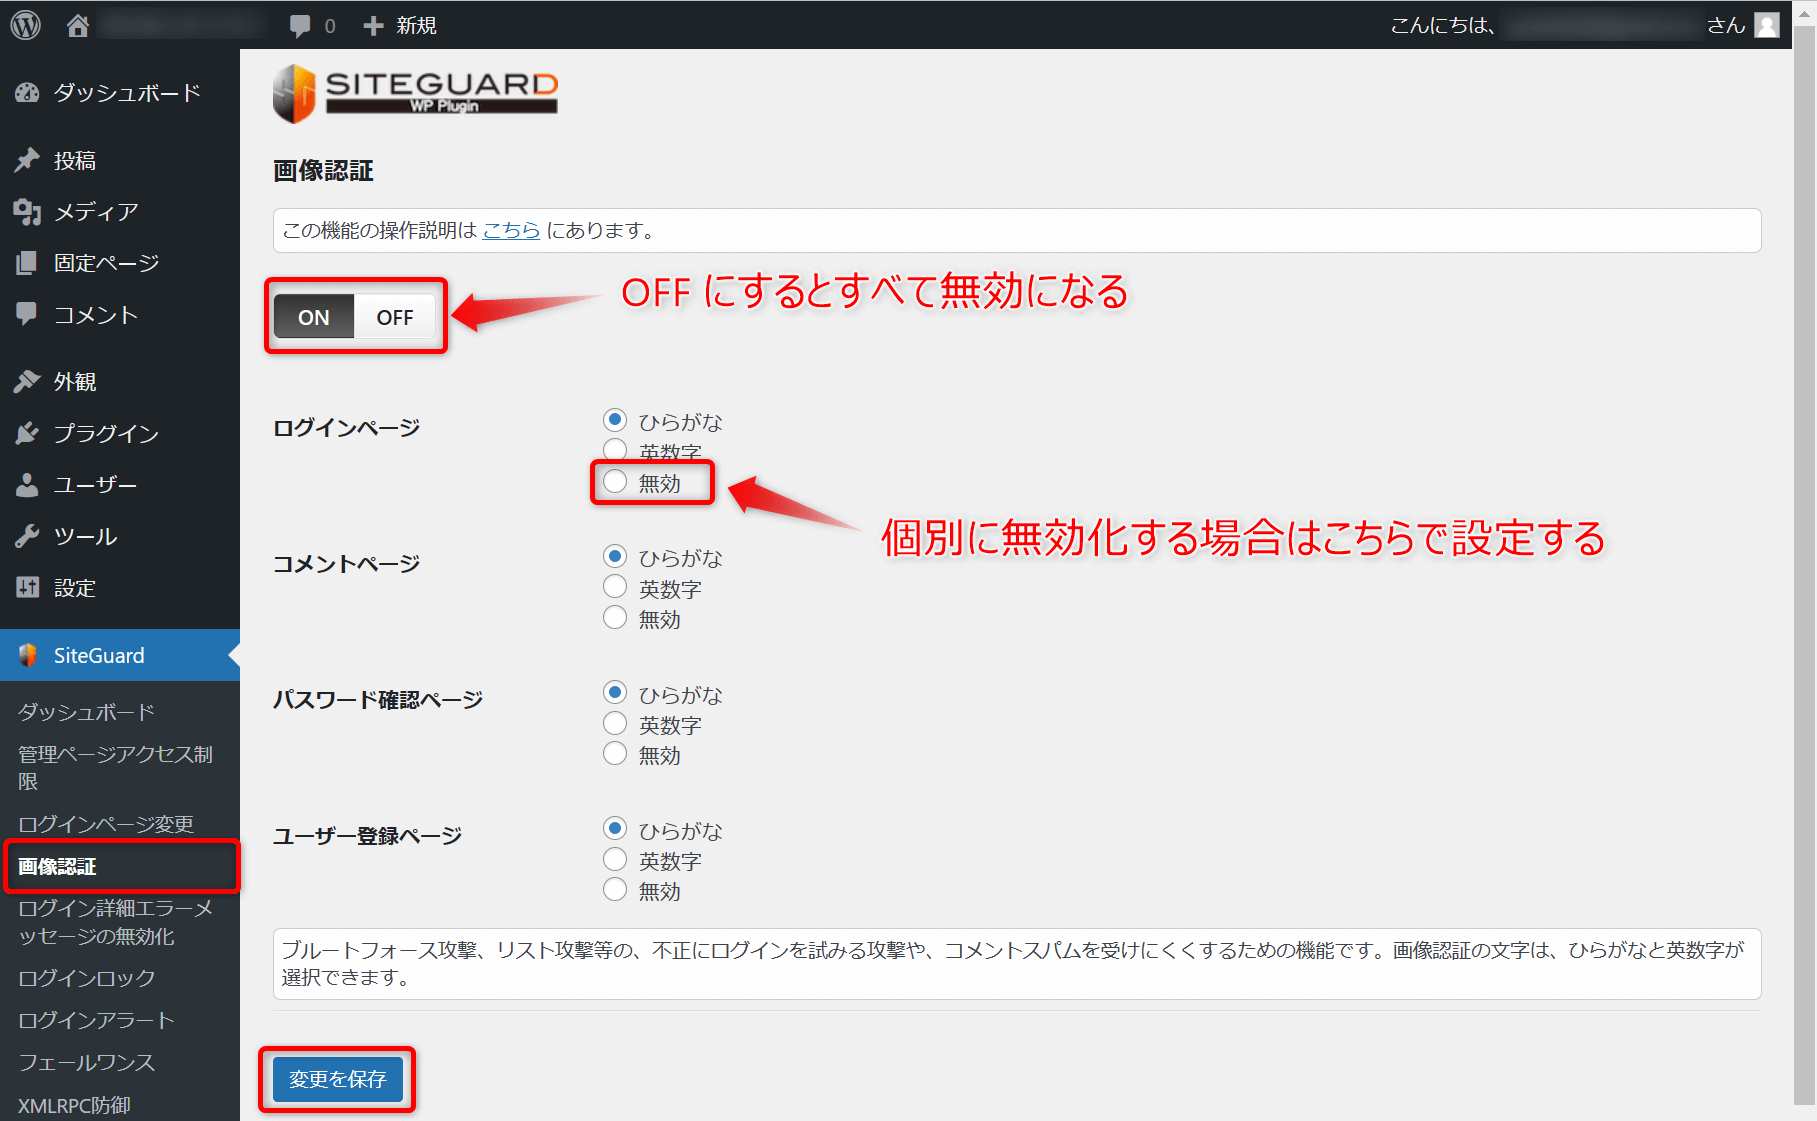Select 英数字 for パスワード確認ページ
Viewport: 1817px width, 1121px height.
(x=615, y=723)
